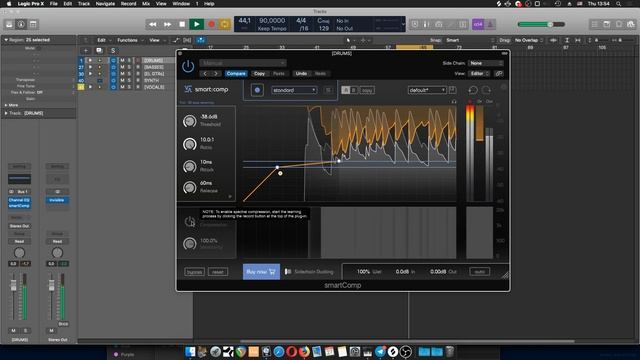Viewport: 640px width, 360px height.
Task: Toggle the smart:comp plugin power button
Action: [188, 66]
